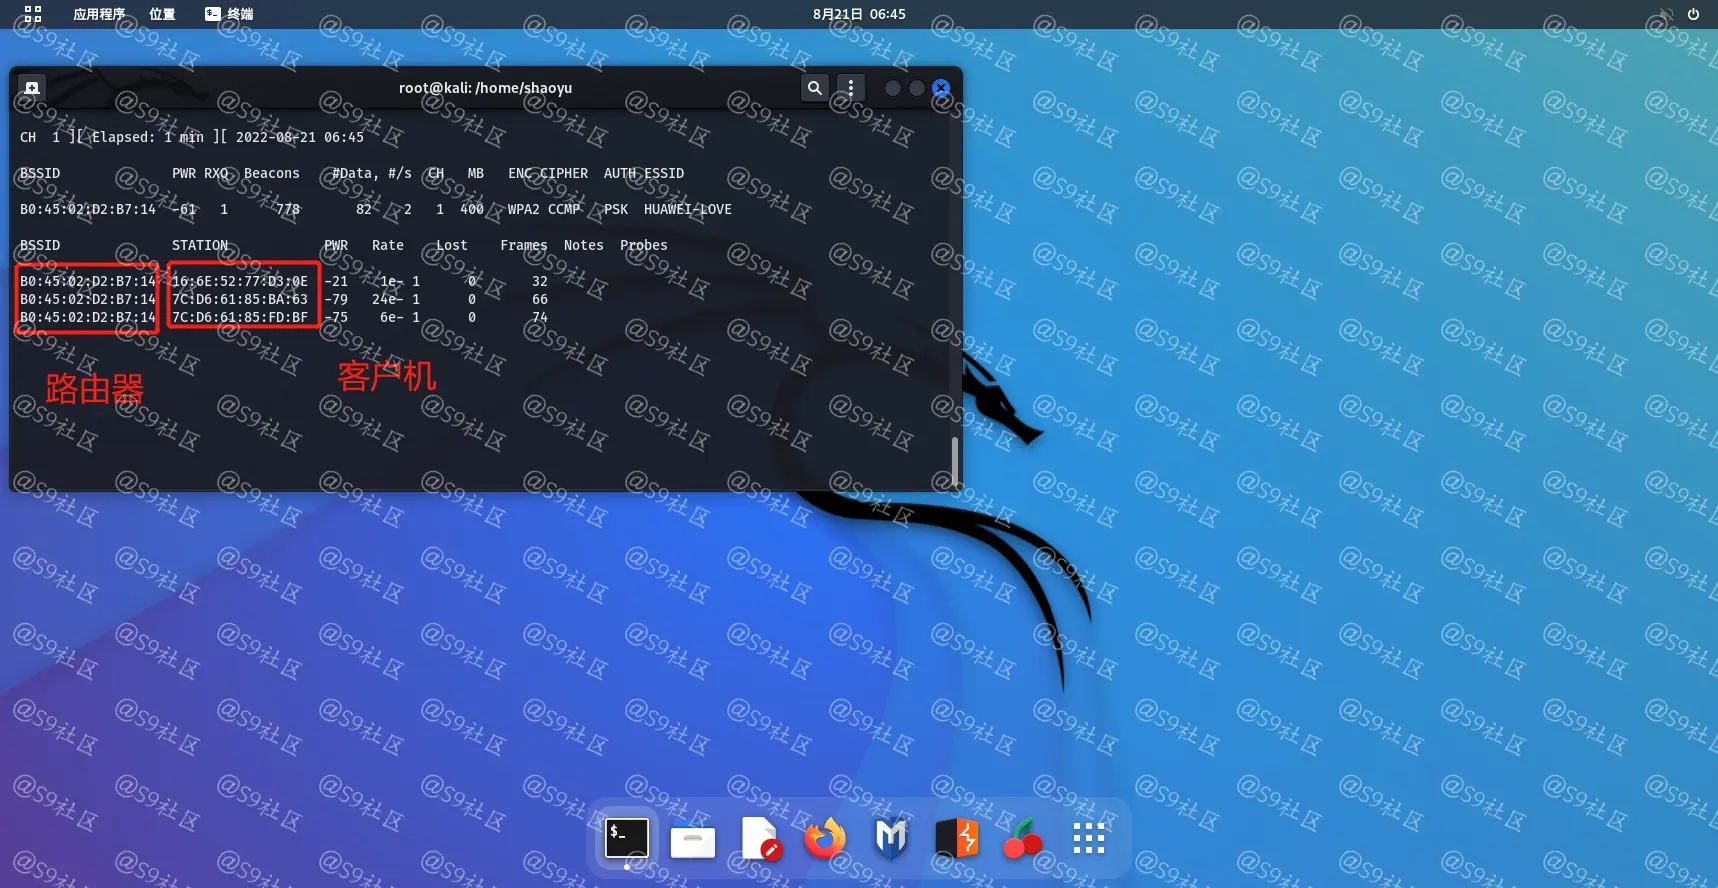Show all applications grid in the dock
Image resolution: width=1718 pixels, height=888 pixels.
click(1089, 838)
